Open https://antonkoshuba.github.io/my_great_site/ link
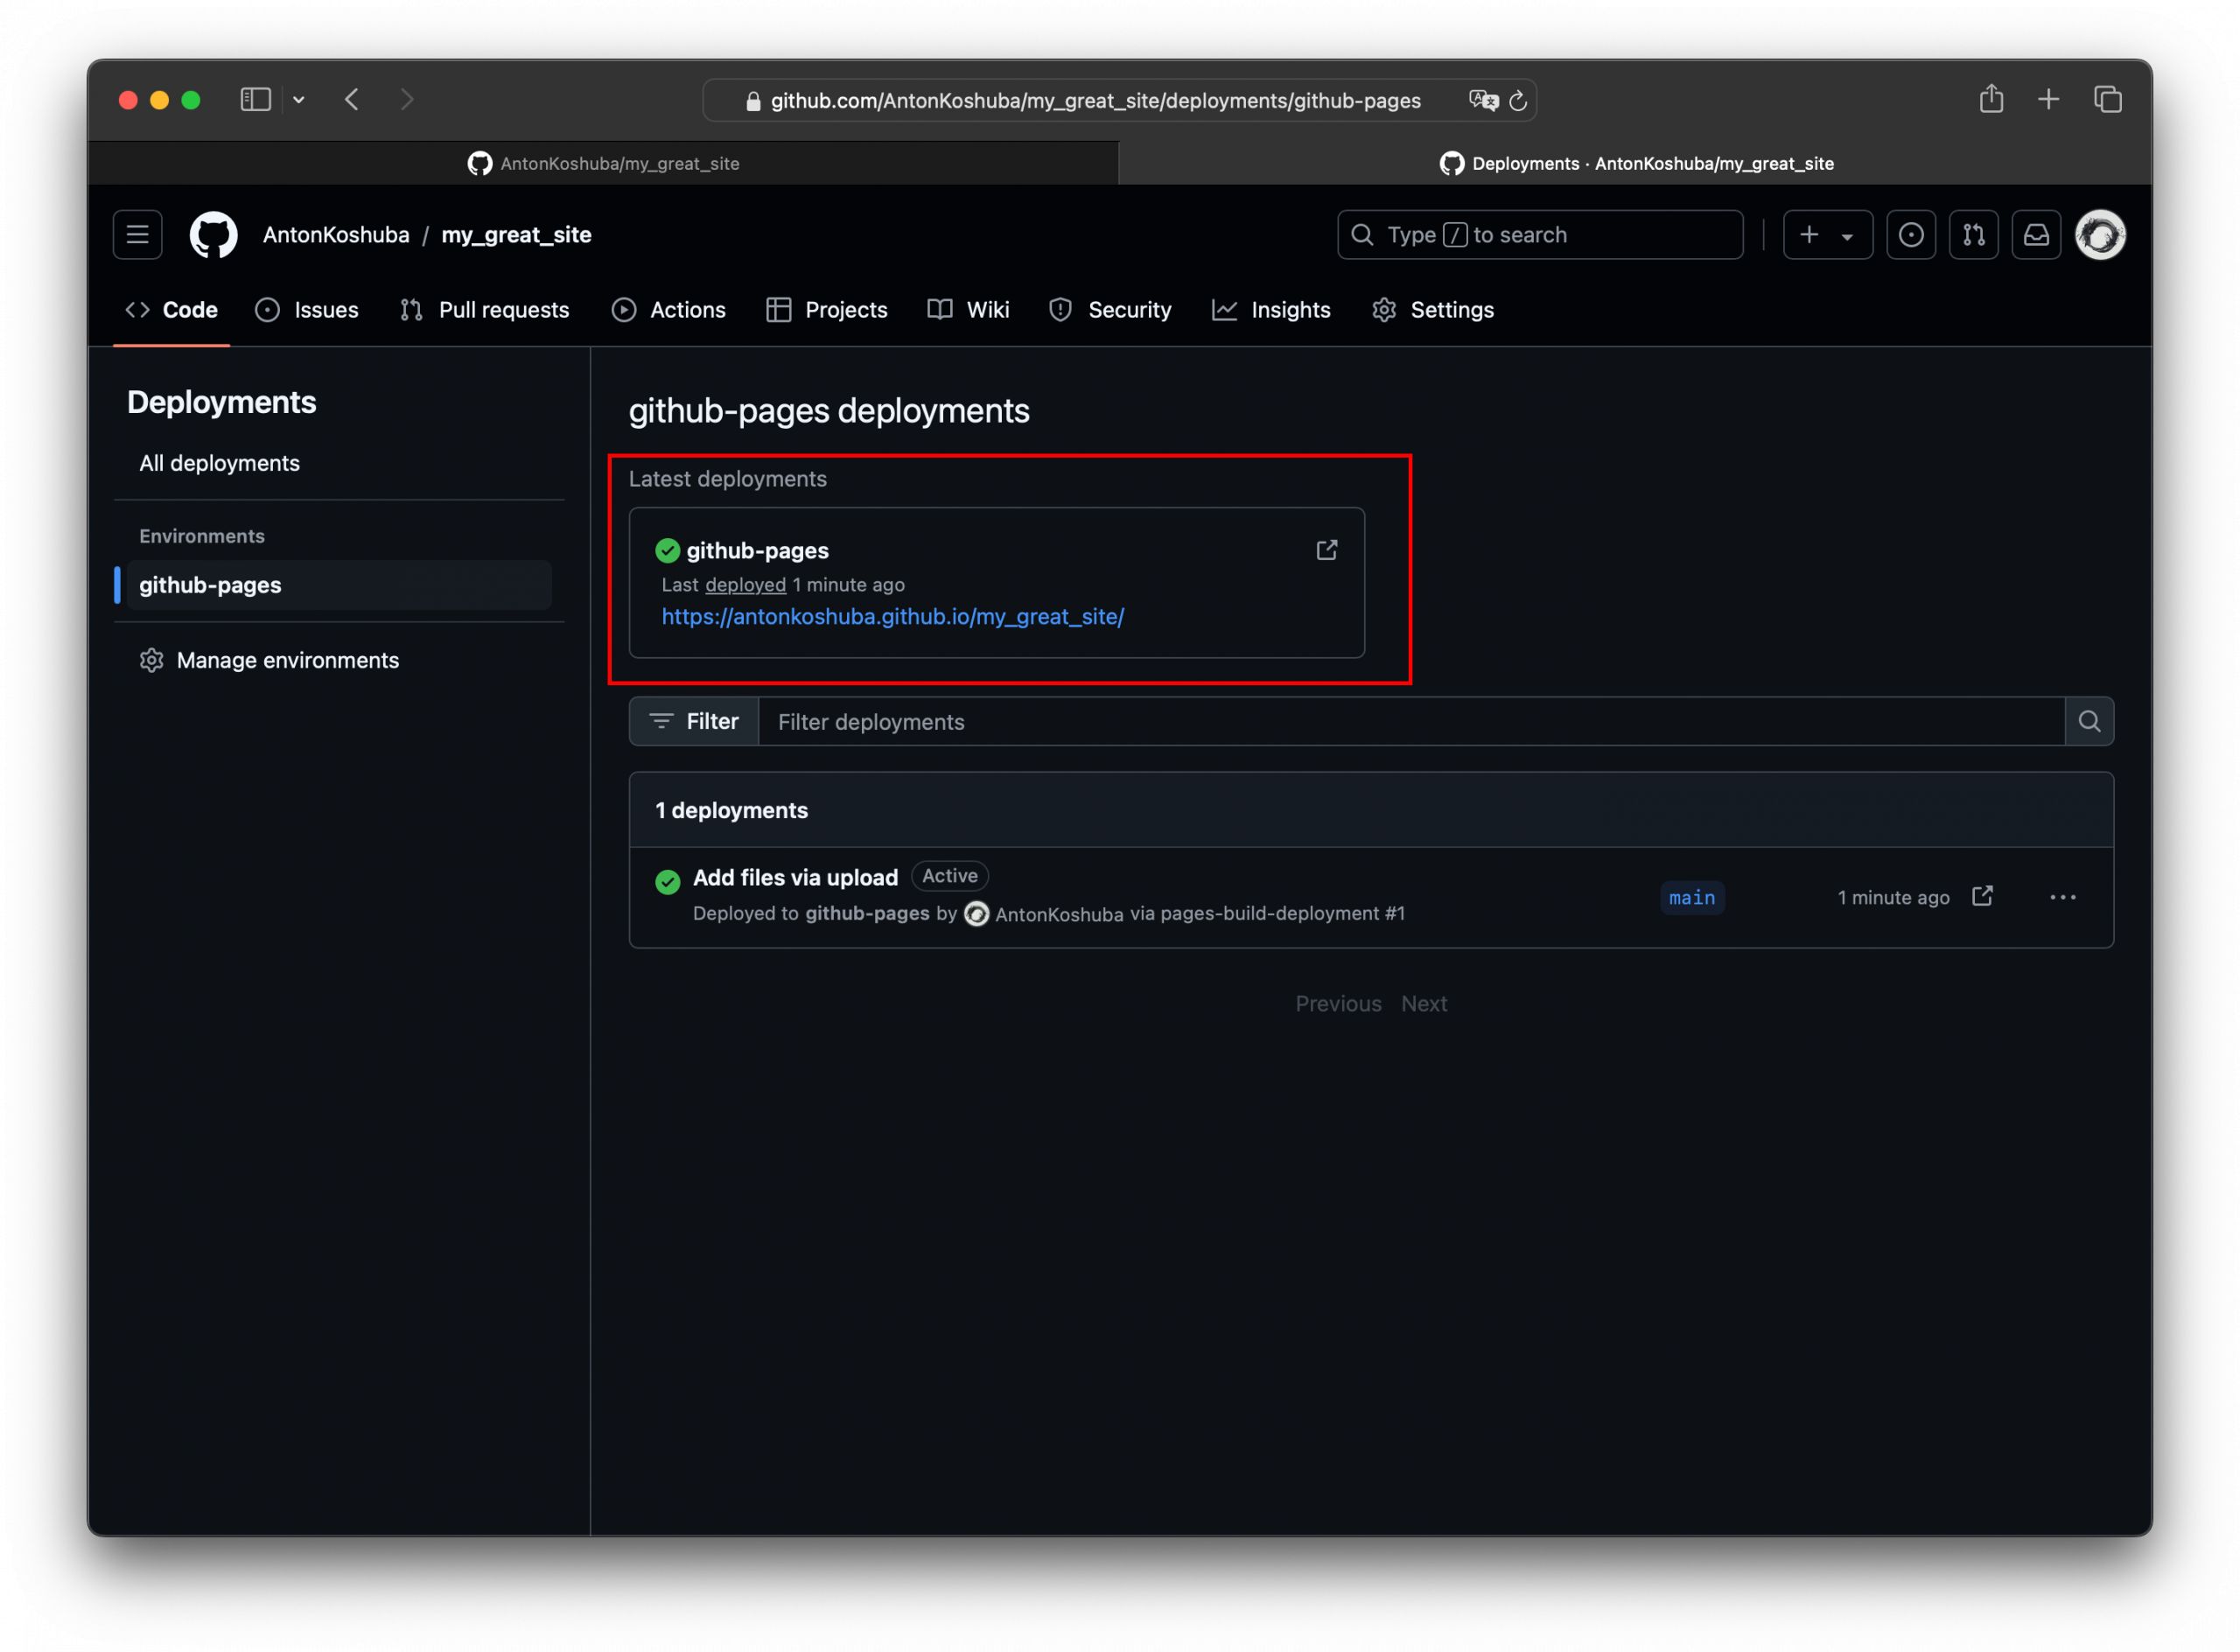This screenshot has width=2240, height=1652. click(x=893, y=617)
